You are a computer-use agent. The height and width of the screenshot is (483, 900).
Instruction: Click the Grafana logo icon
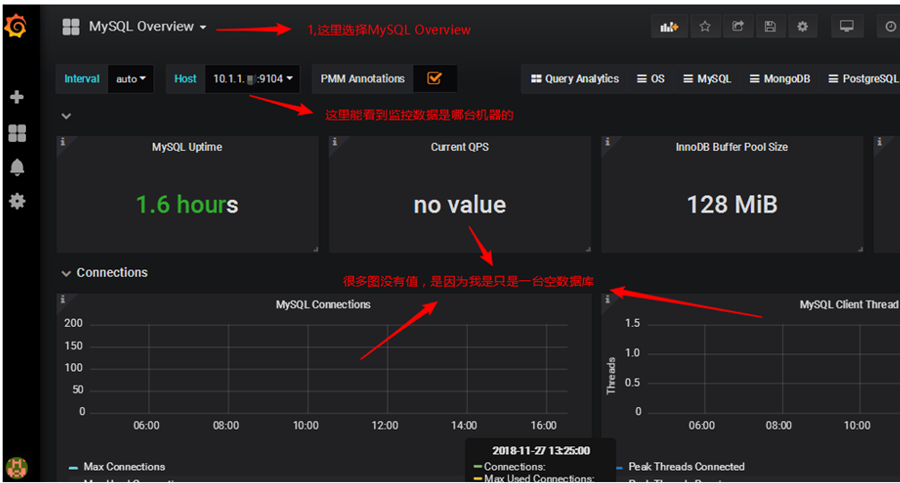coord(16,26)
